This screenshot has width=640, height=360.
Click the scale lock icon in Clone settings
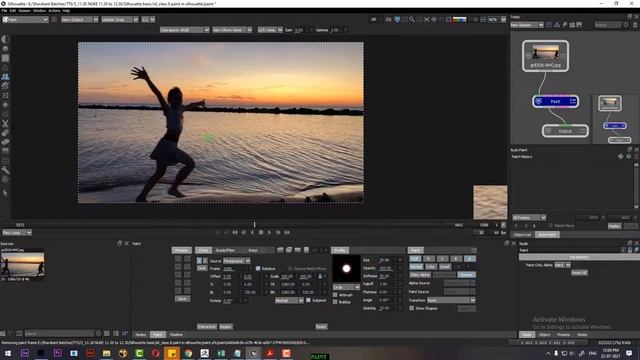tap(320, 276)
